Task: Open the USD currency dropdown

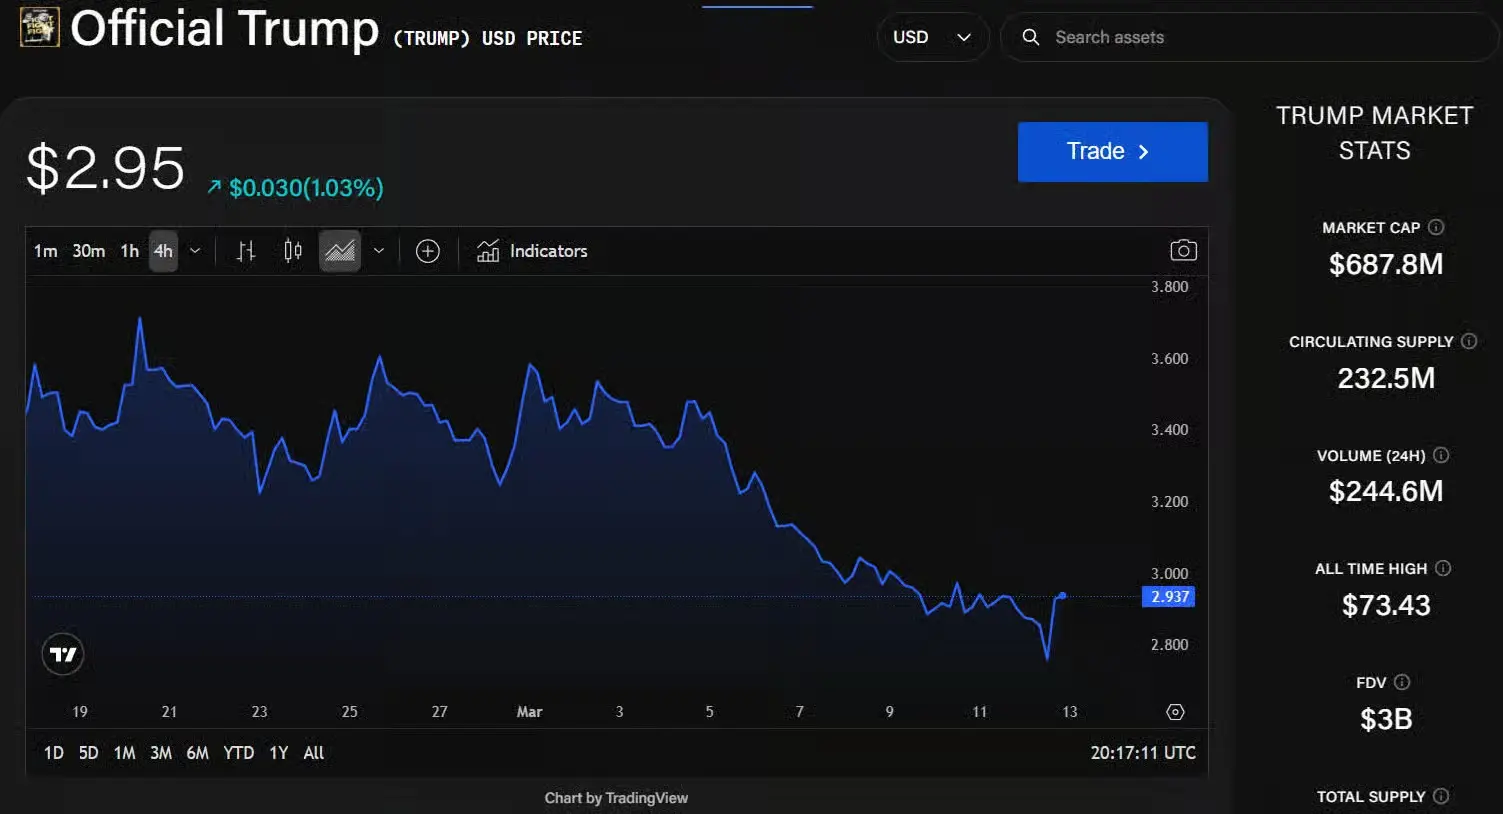Action: click(933, 37)
